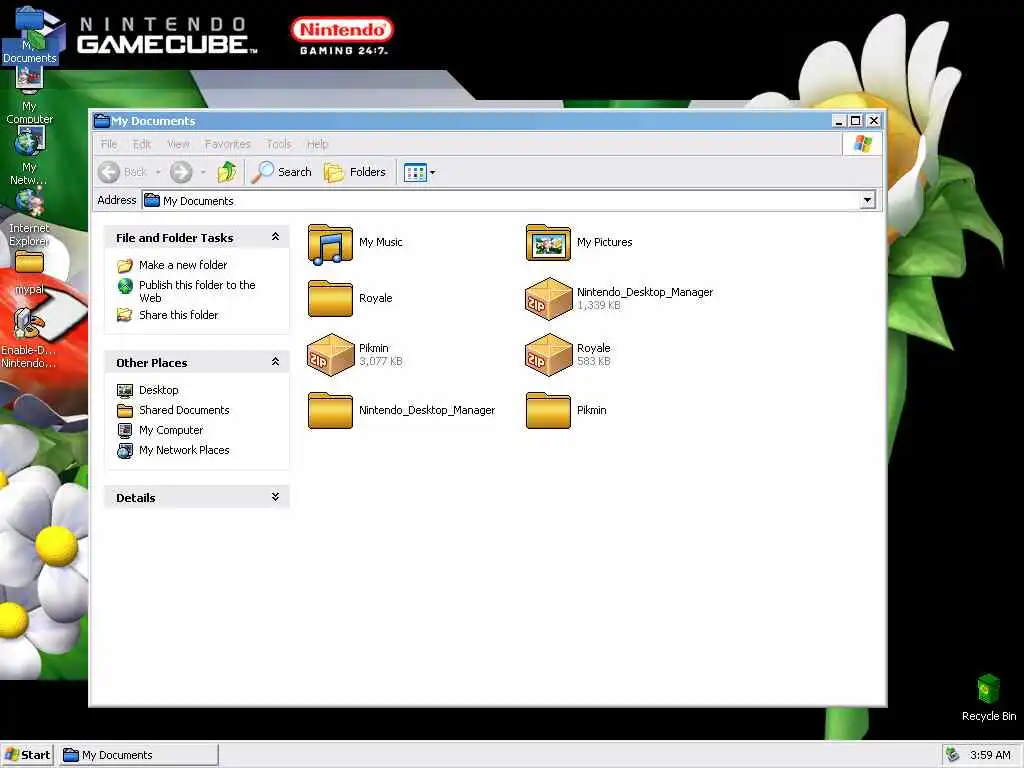
Task: Select the Internet Explorer desktop icon
Action: tap(29, 216)
